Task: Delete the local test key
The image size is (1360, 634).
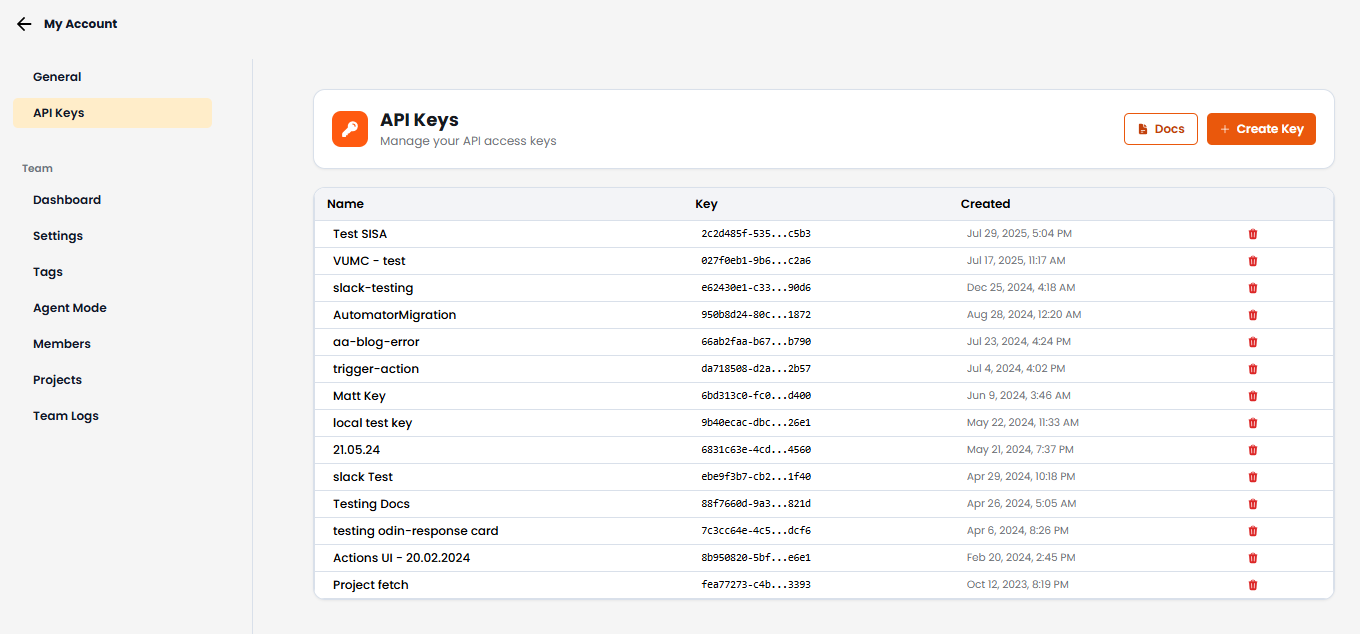Action: pyautogui.click(x=1253, y=422)
